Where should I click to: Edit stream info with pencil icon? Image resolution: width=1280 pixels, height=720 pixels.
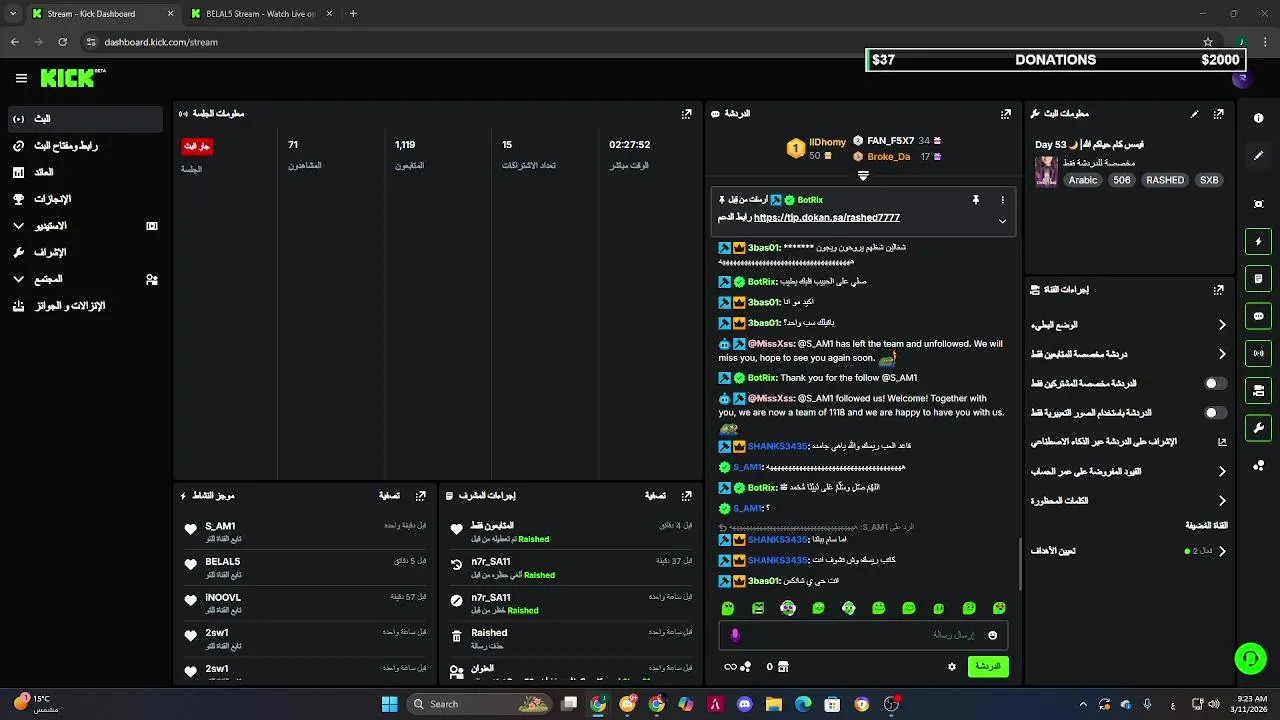point(1194,114)
